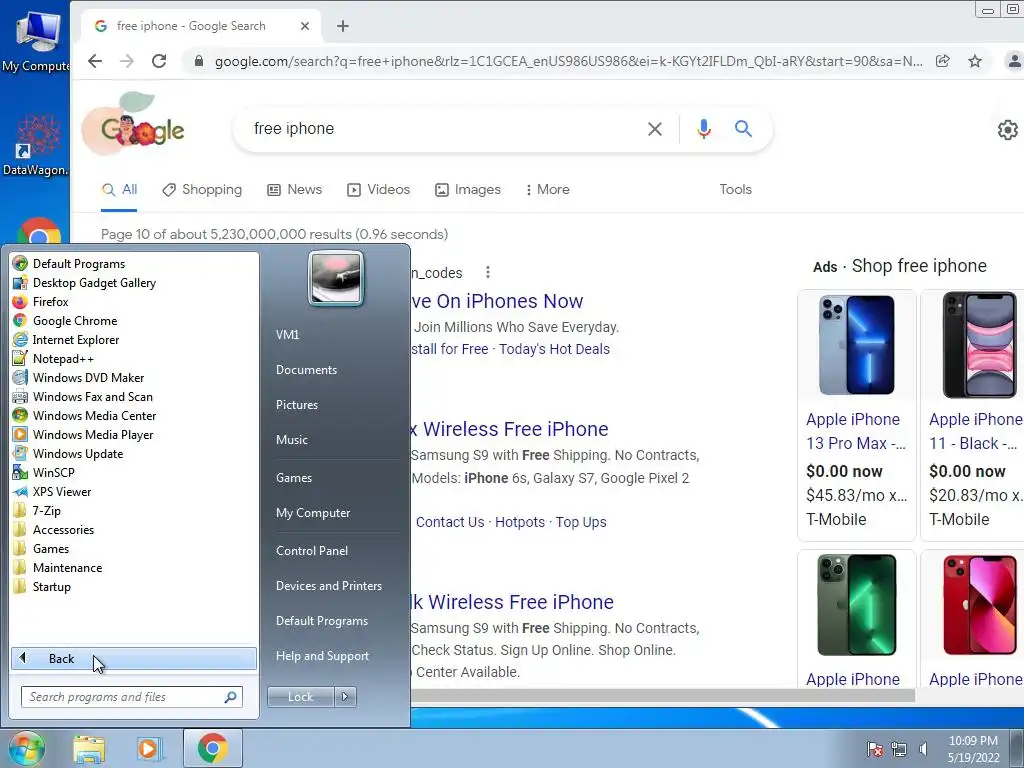
Task: Click the blue search magnifier button
Action: tap(743, 129)
